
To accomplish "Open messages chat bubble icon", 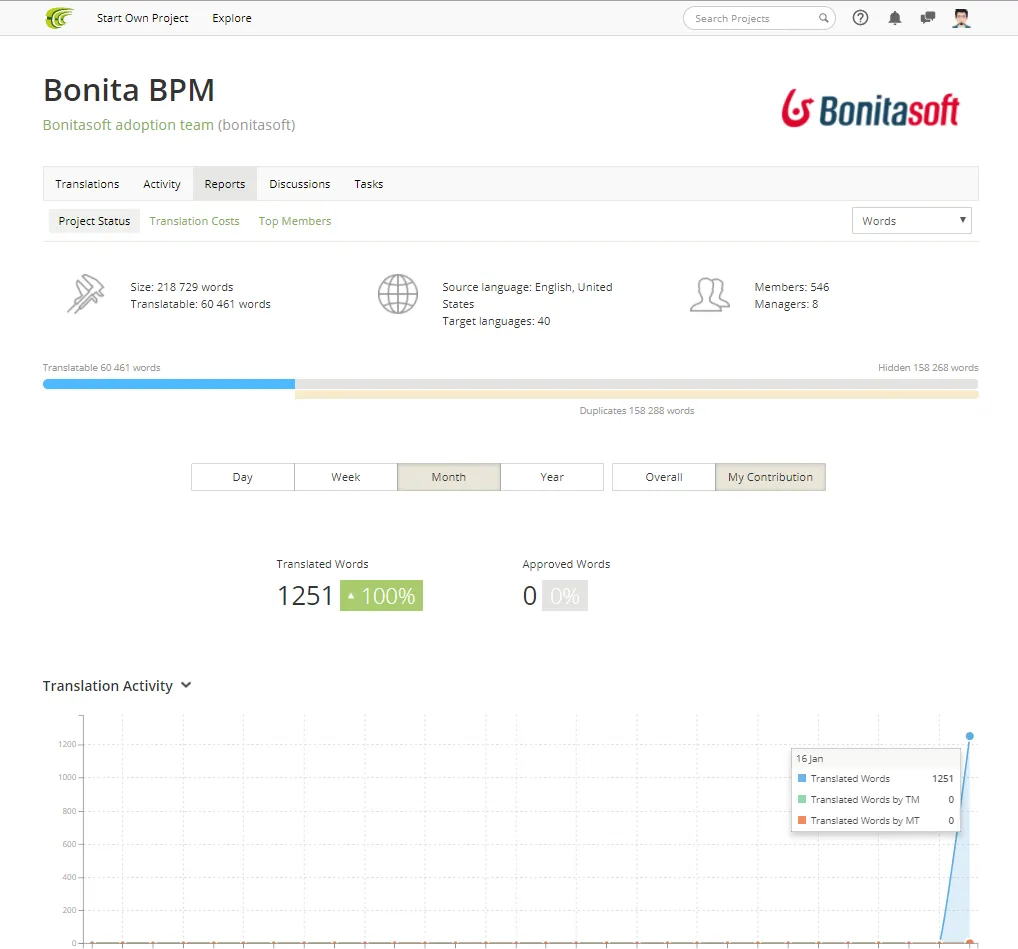I will (x=928, y=18).
